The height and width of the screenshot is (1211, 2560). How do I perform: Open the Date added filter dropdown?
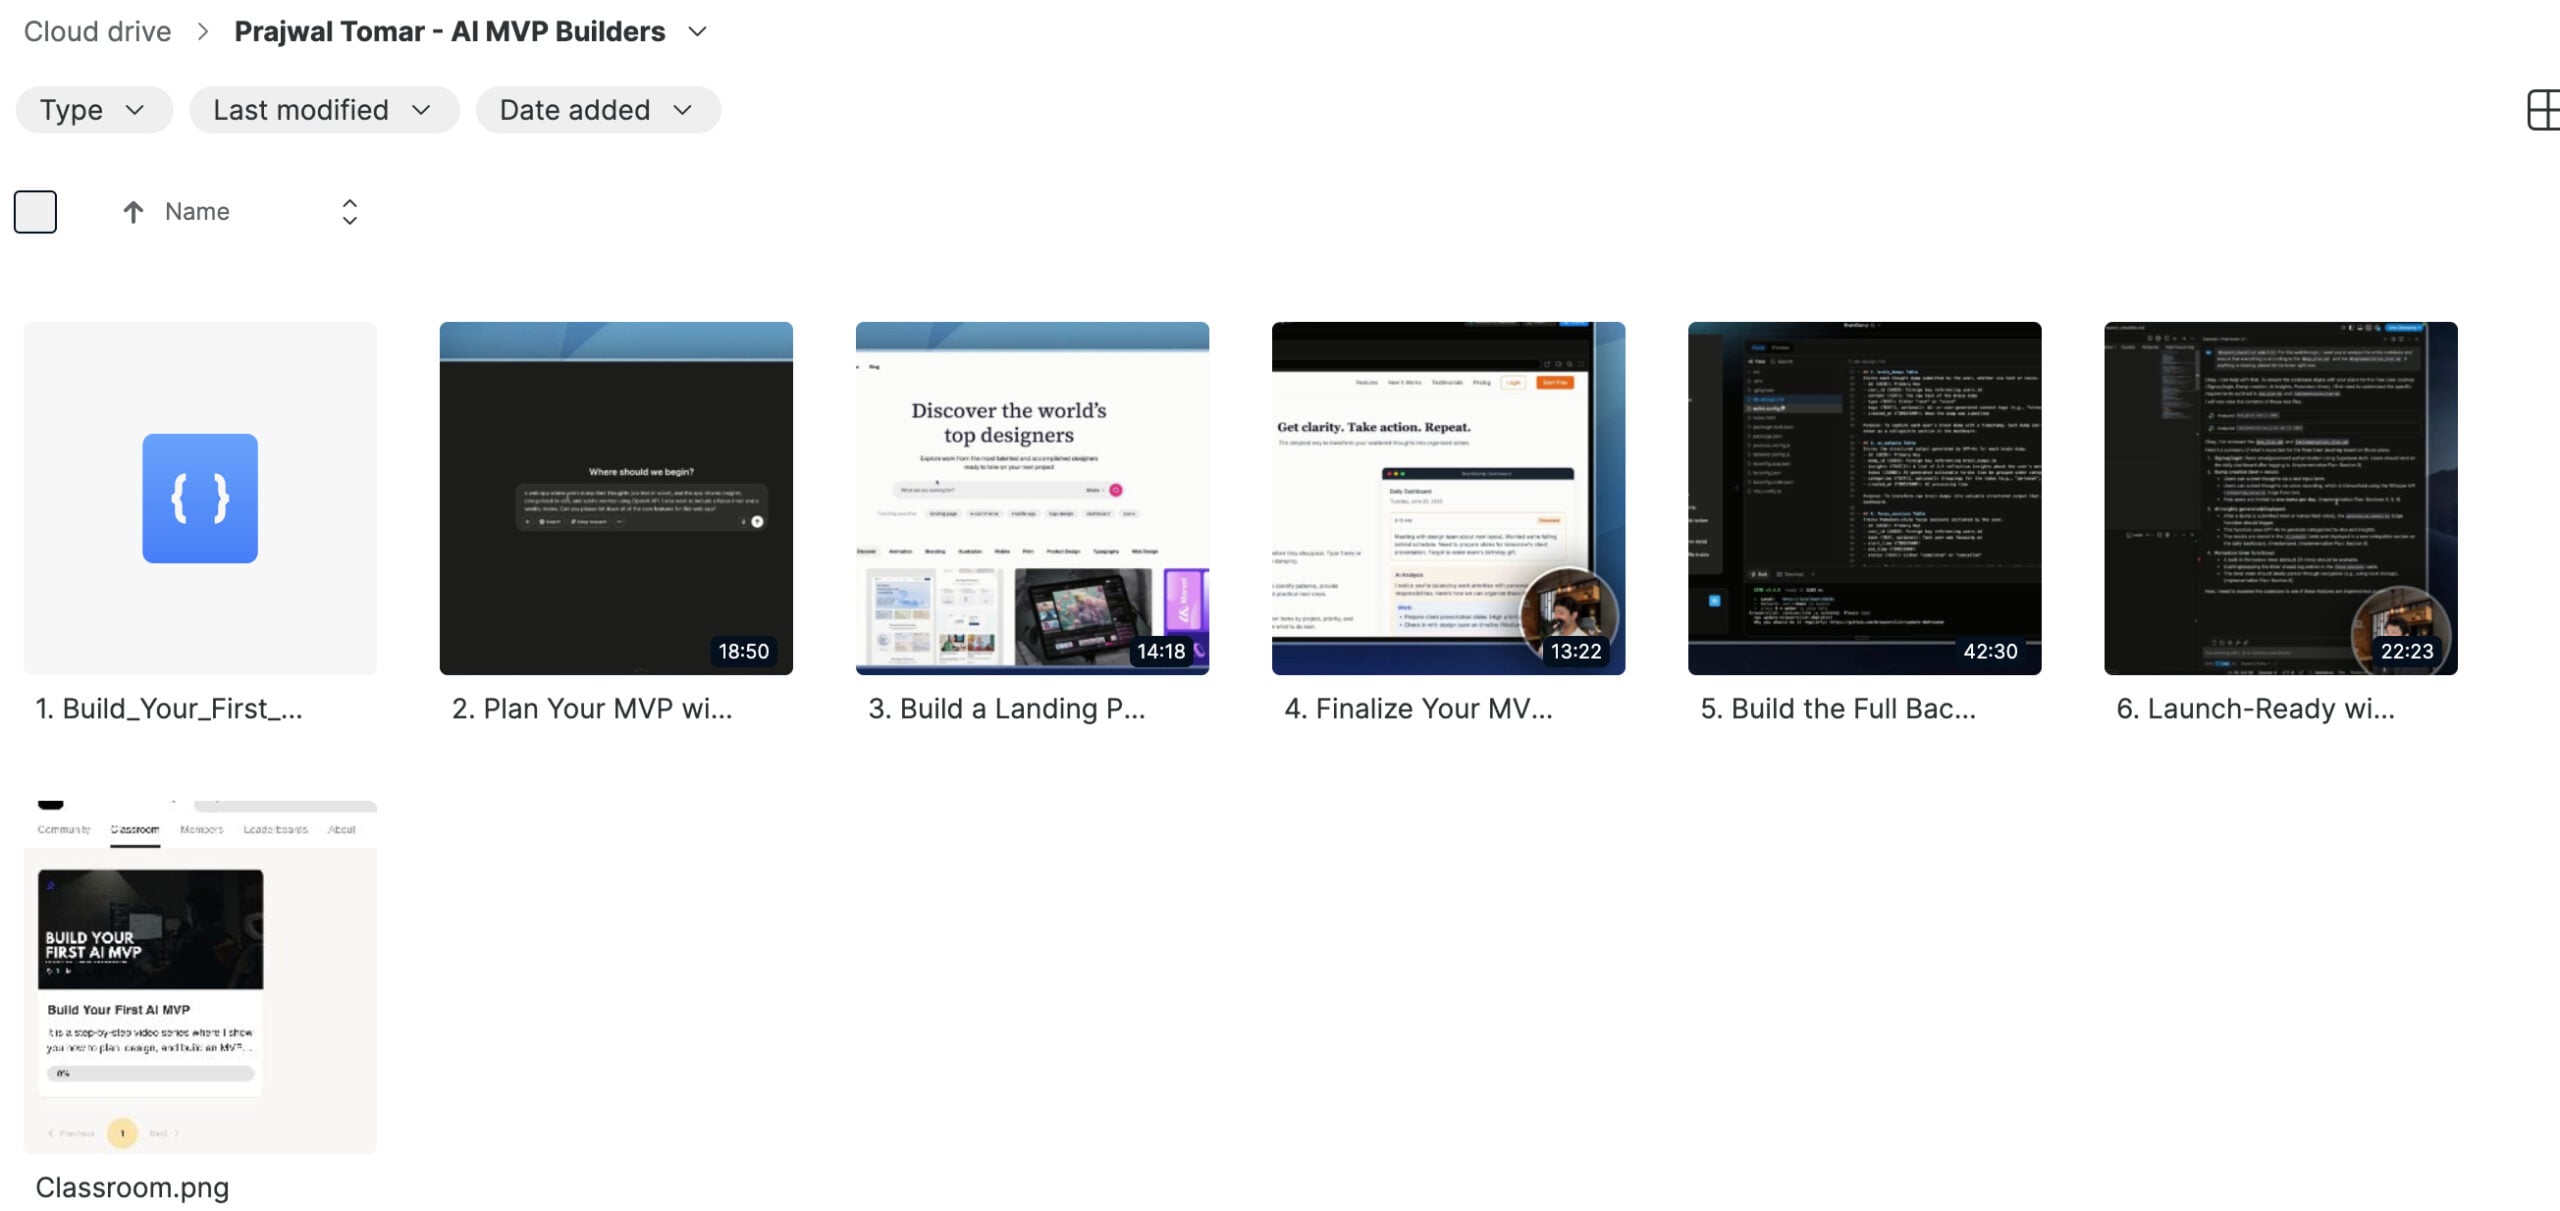(x=597, y=110)
